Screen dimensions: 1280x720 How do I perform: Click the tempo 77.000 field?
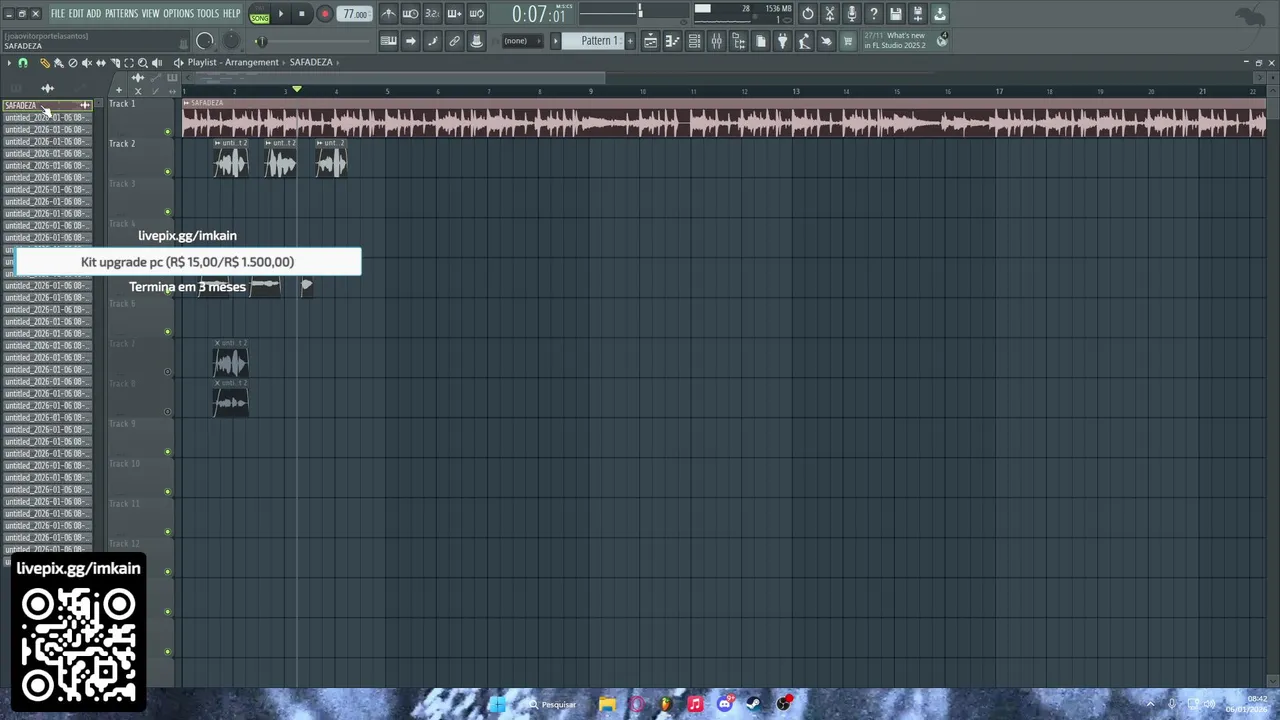point(354,14)
